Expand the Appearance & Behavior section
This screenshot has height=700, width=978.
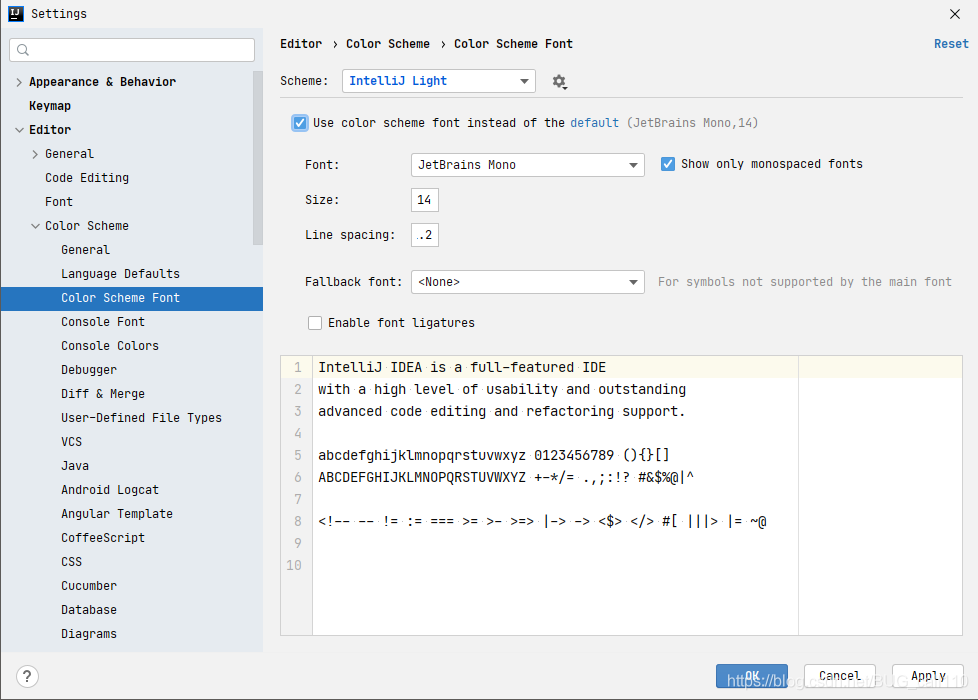(18, 81)
